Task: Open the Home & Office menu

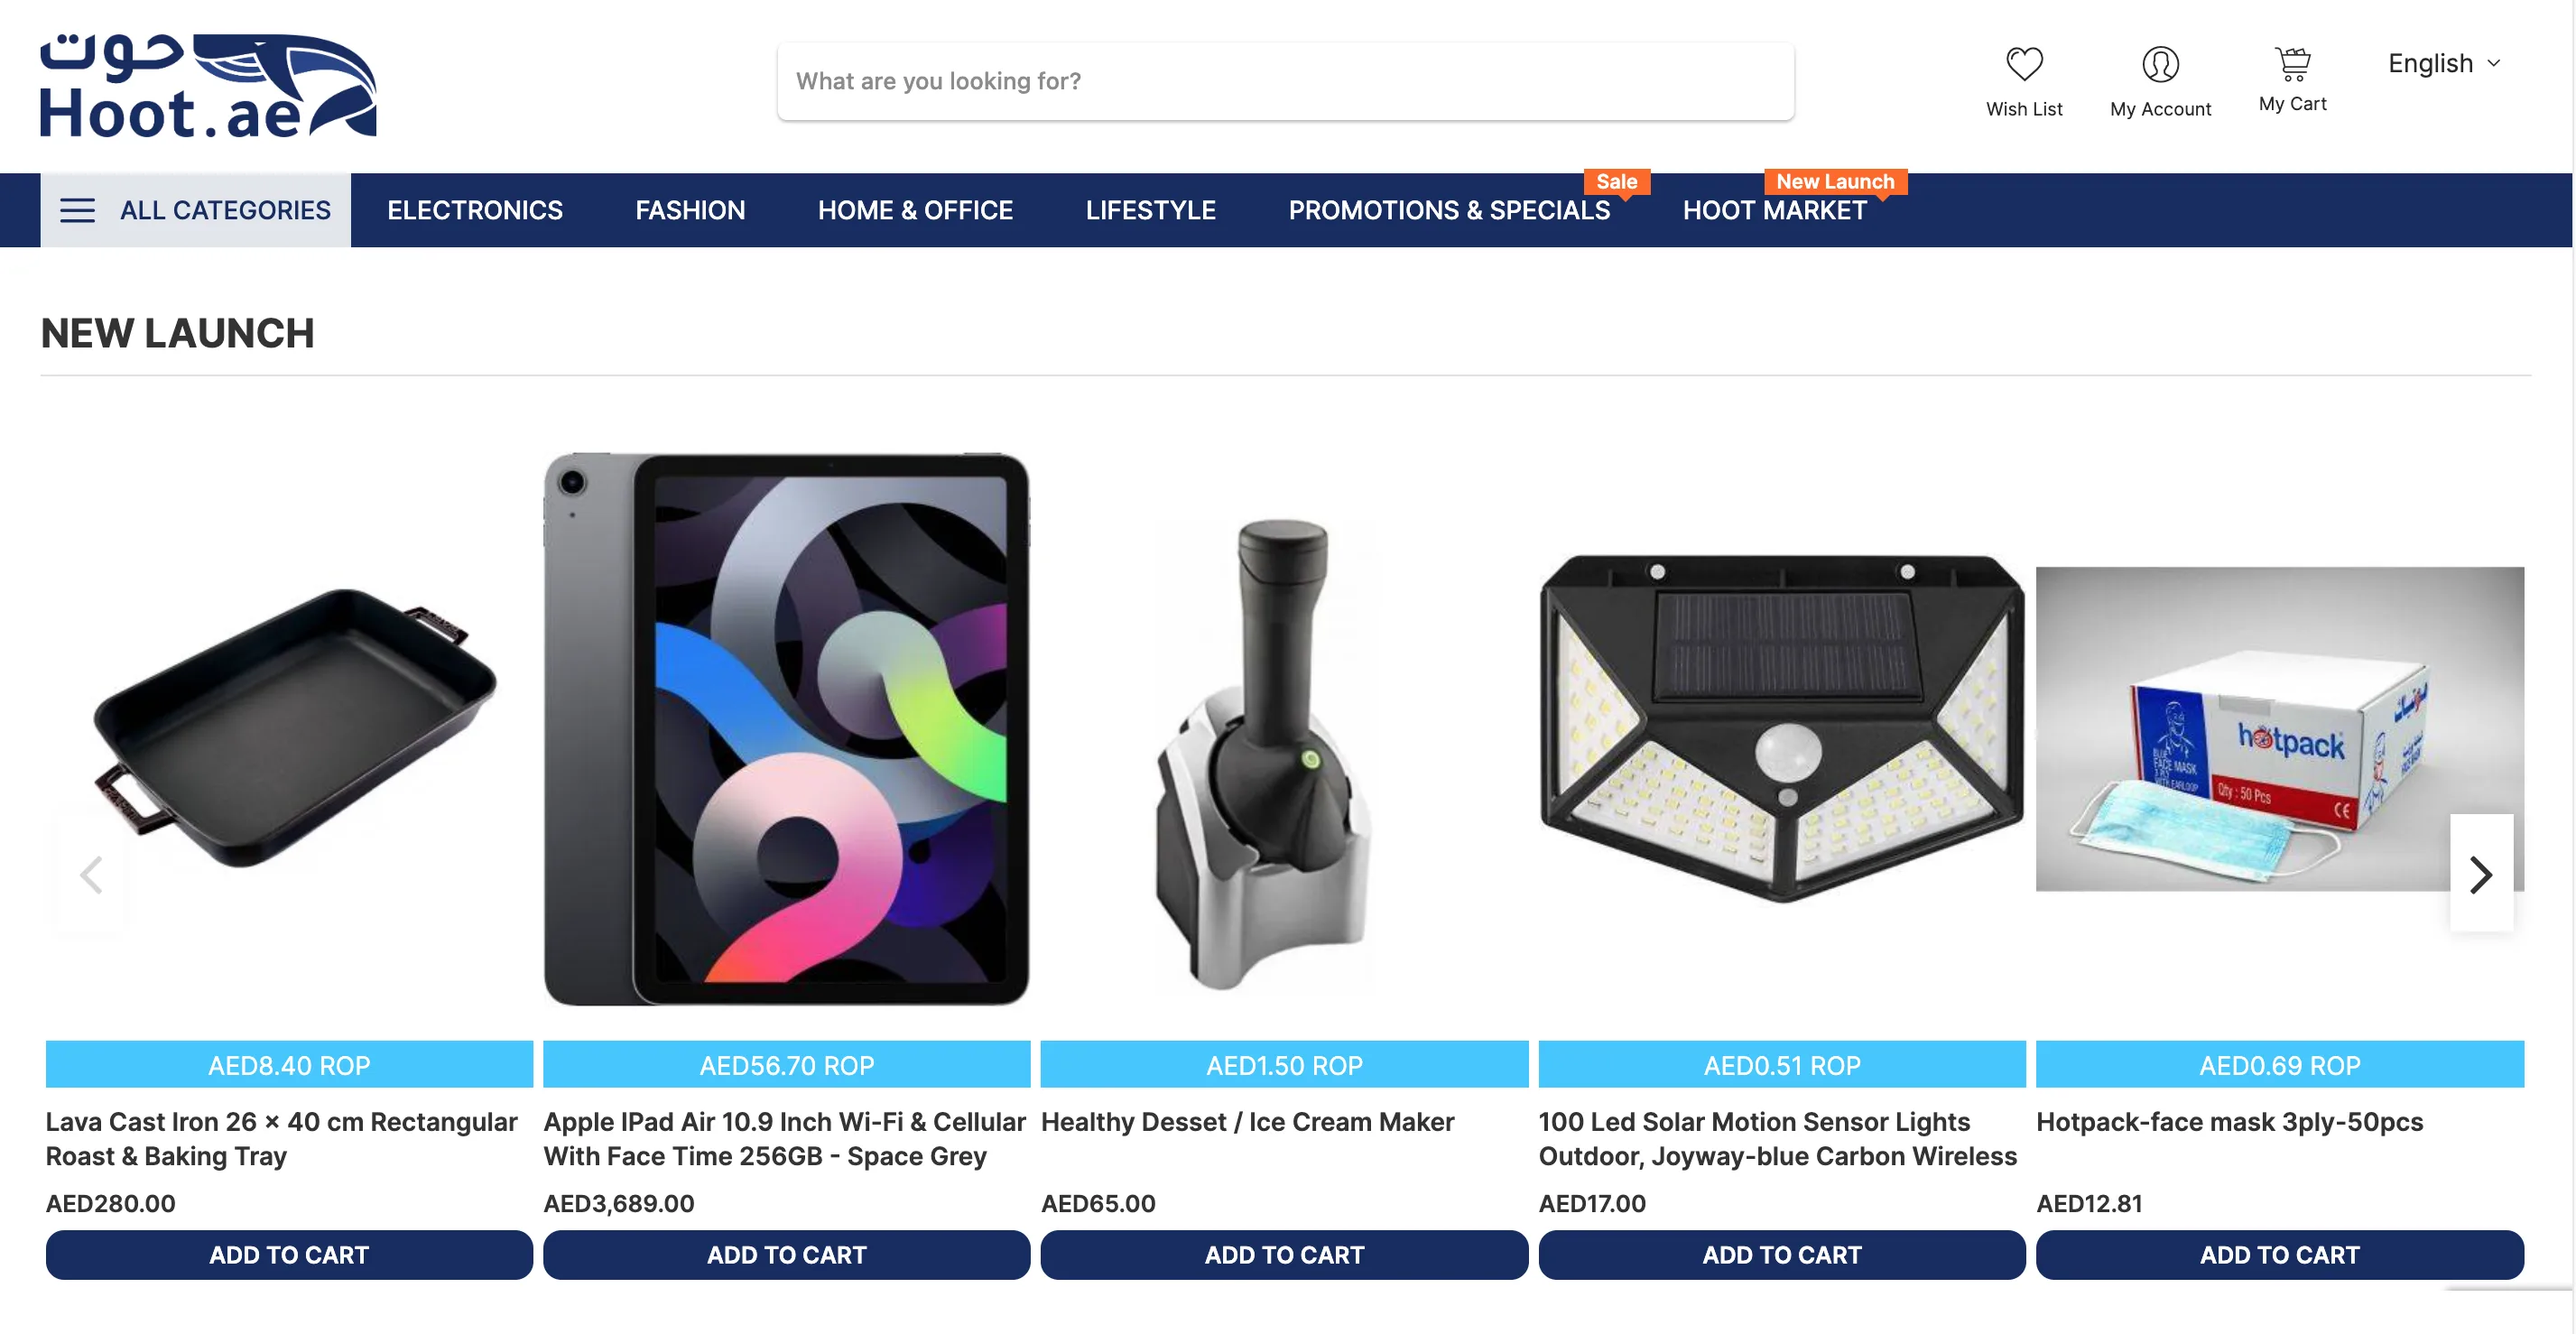Action: [915, 210]
